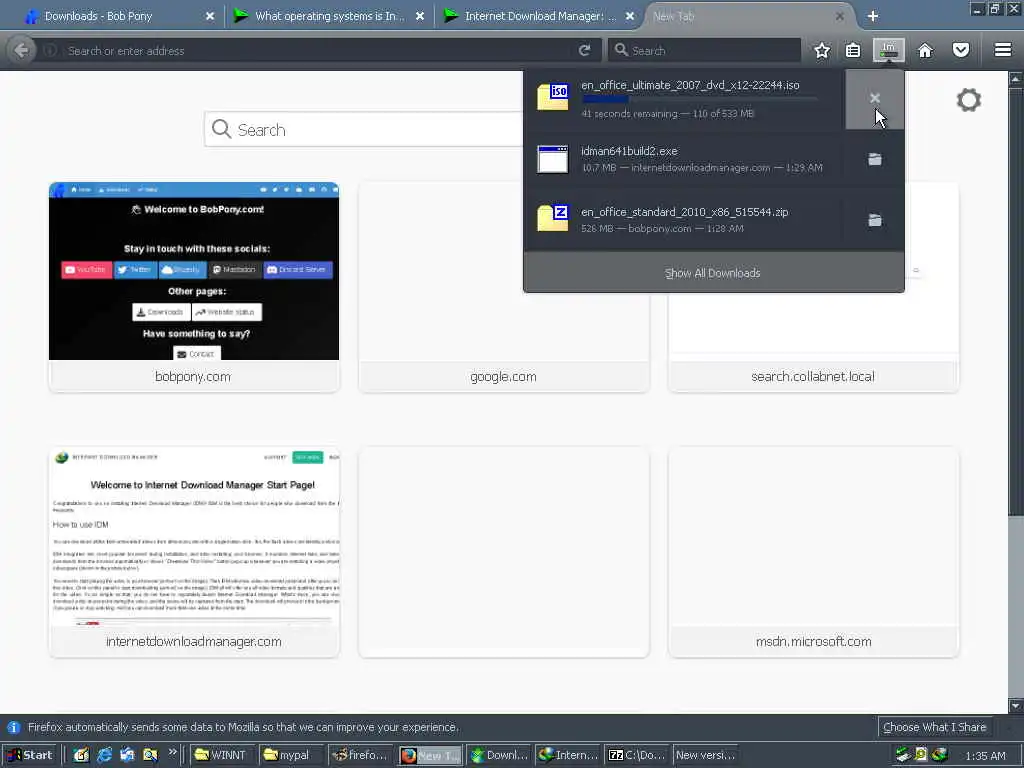The height and width of the screenshot is (768, 1024).
Task: Switch to Downl... taskbar window
Action: (x=500, y=755)
